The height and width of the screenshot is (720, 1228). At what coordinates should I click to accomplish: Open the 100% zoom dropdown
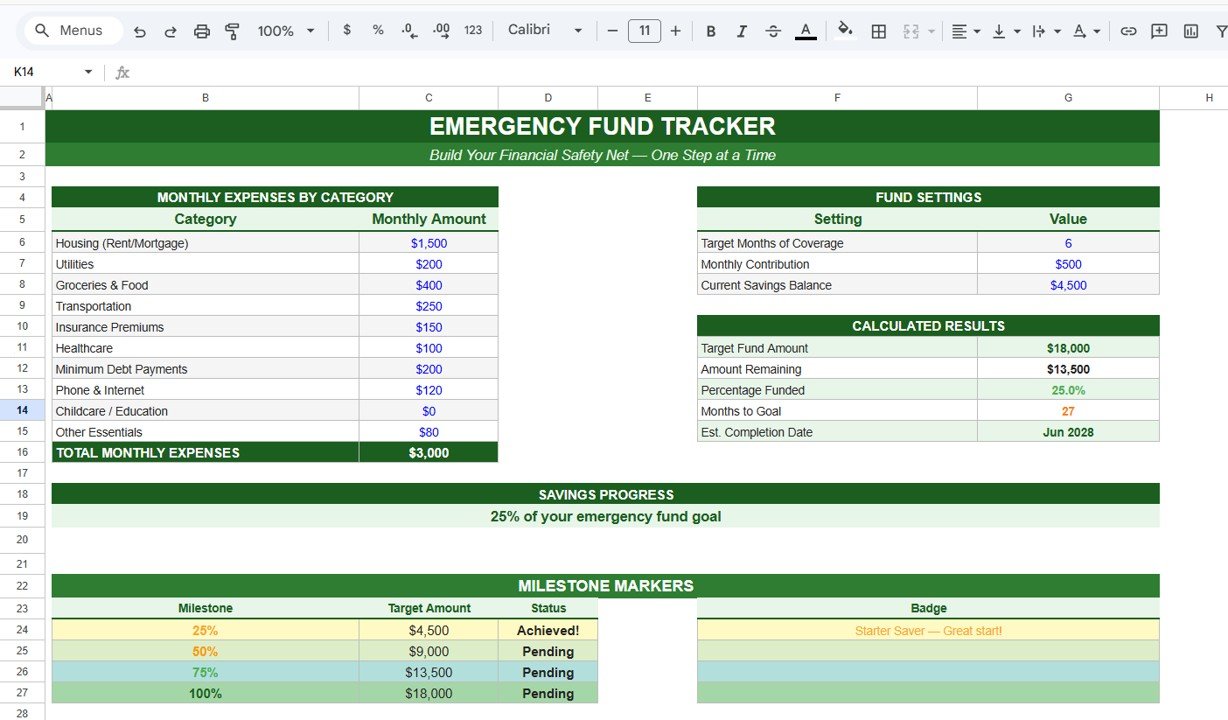pyautogui.click(x=285, y=31)
